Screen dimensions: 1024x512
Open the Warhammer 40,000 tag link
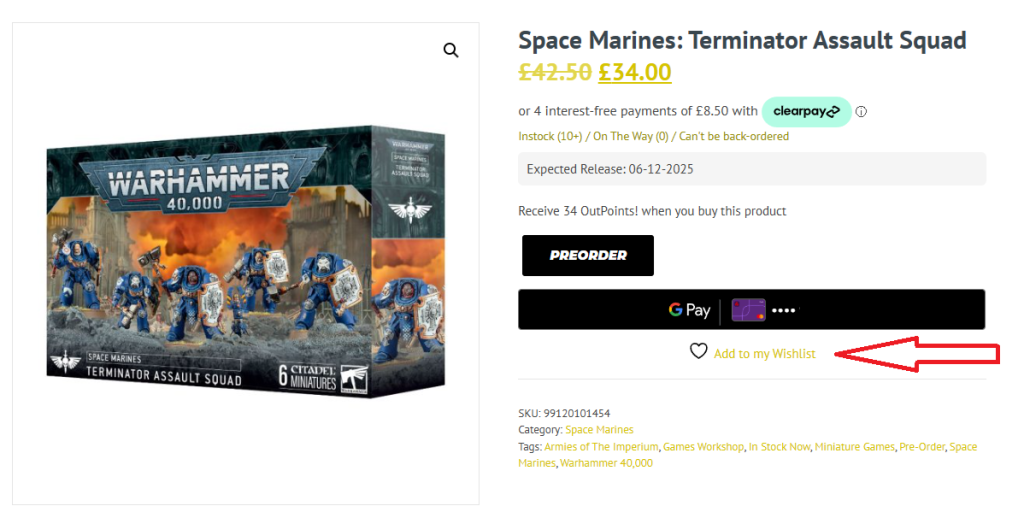click(x=606, y=463)
